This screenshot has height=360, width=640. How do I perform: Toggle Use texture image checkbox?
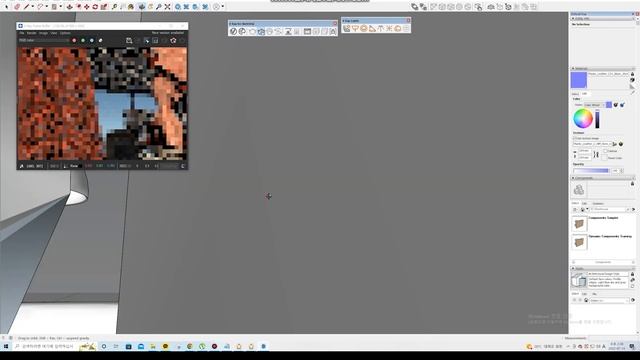tap(574, 138)
